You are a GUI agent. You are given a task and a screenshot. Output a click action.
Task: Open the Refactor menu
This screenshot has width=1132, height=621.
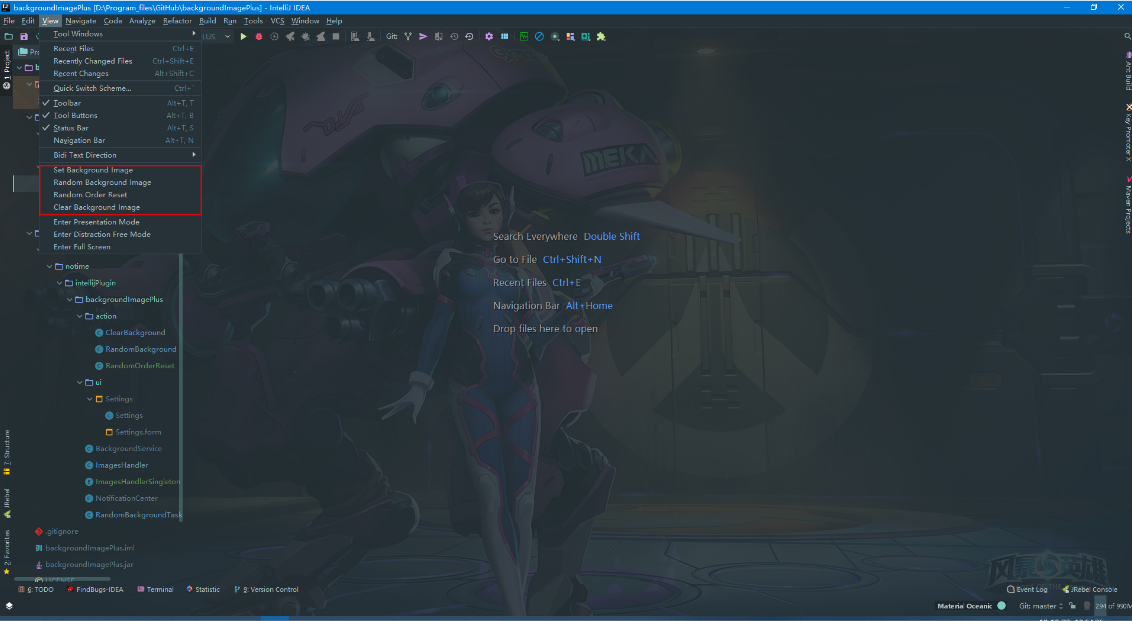[x=178, y=21]
